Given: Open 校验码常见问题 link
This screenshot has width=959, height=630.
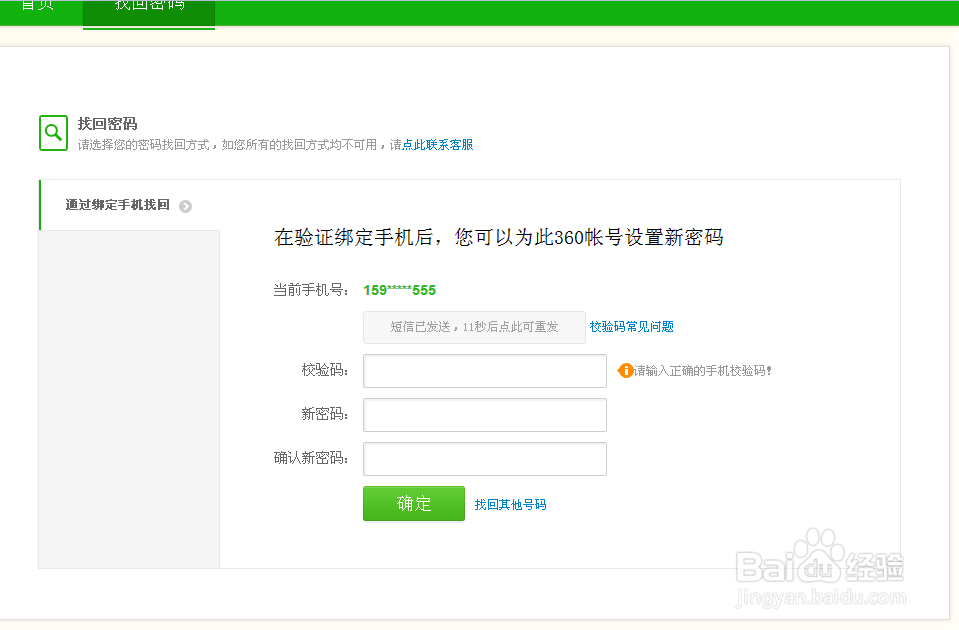Looking at the screenshot, I should click(631, 327).
